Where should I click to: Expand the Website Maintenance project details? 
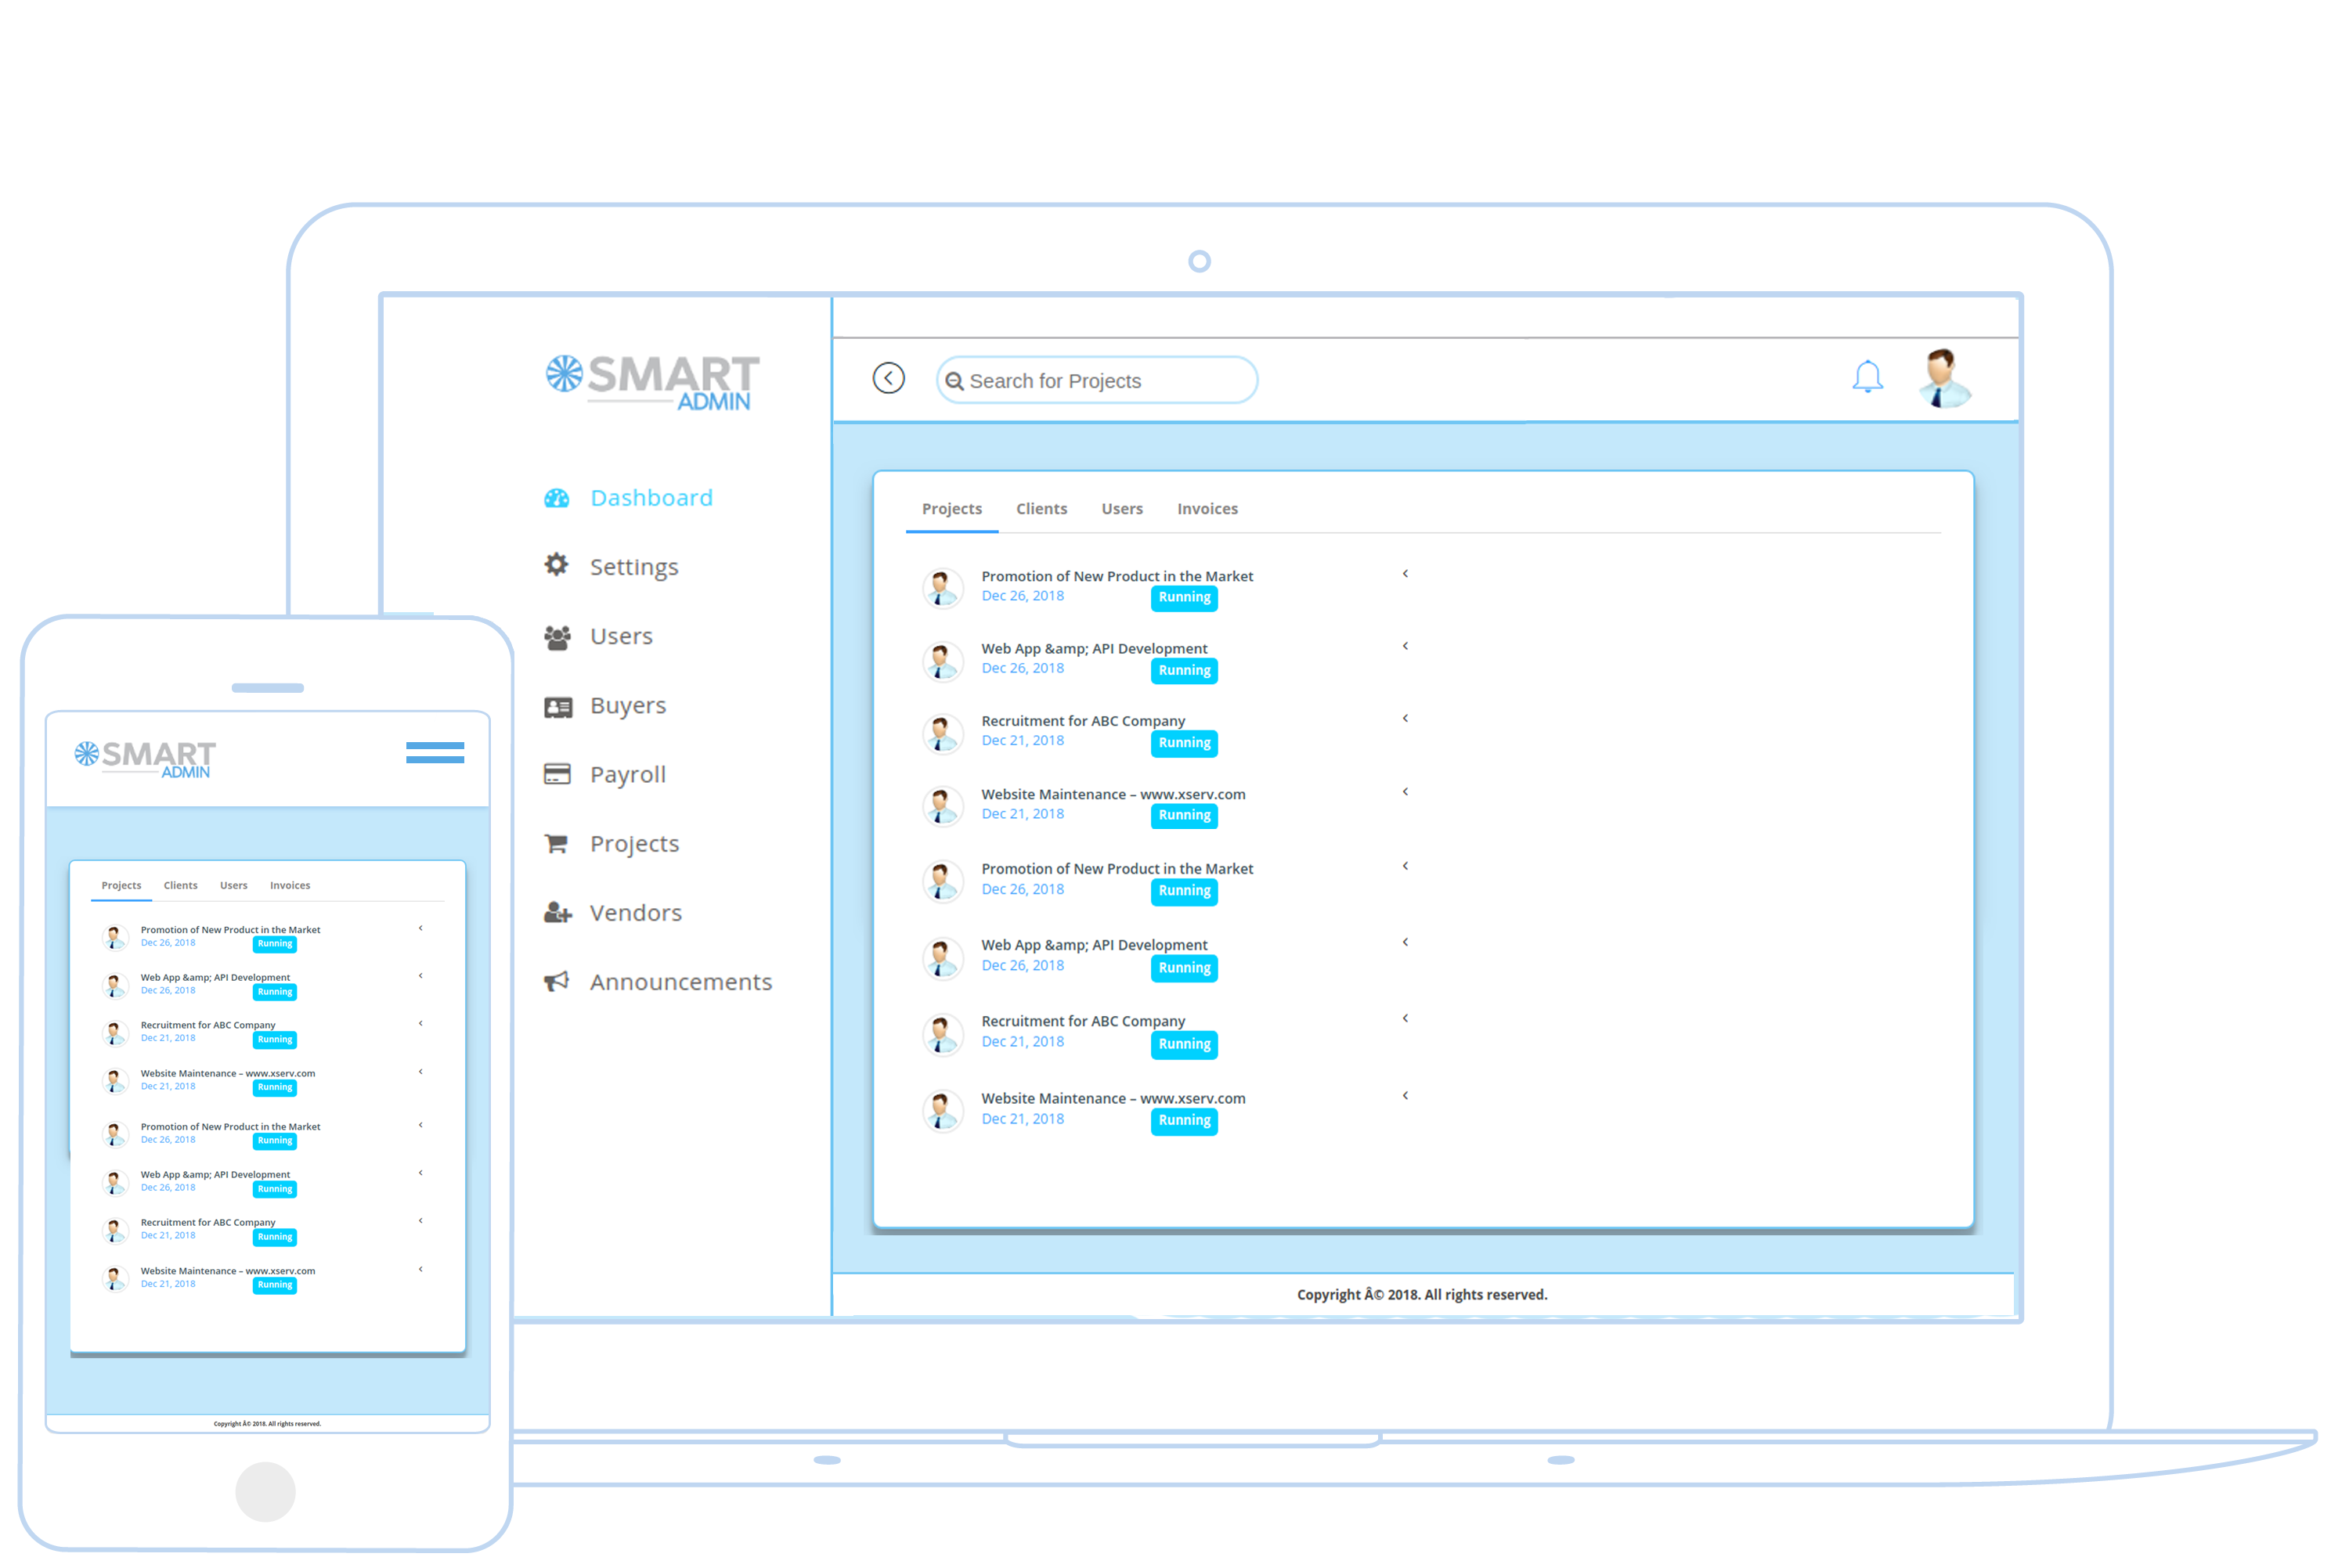click(x=1406, y=791)
